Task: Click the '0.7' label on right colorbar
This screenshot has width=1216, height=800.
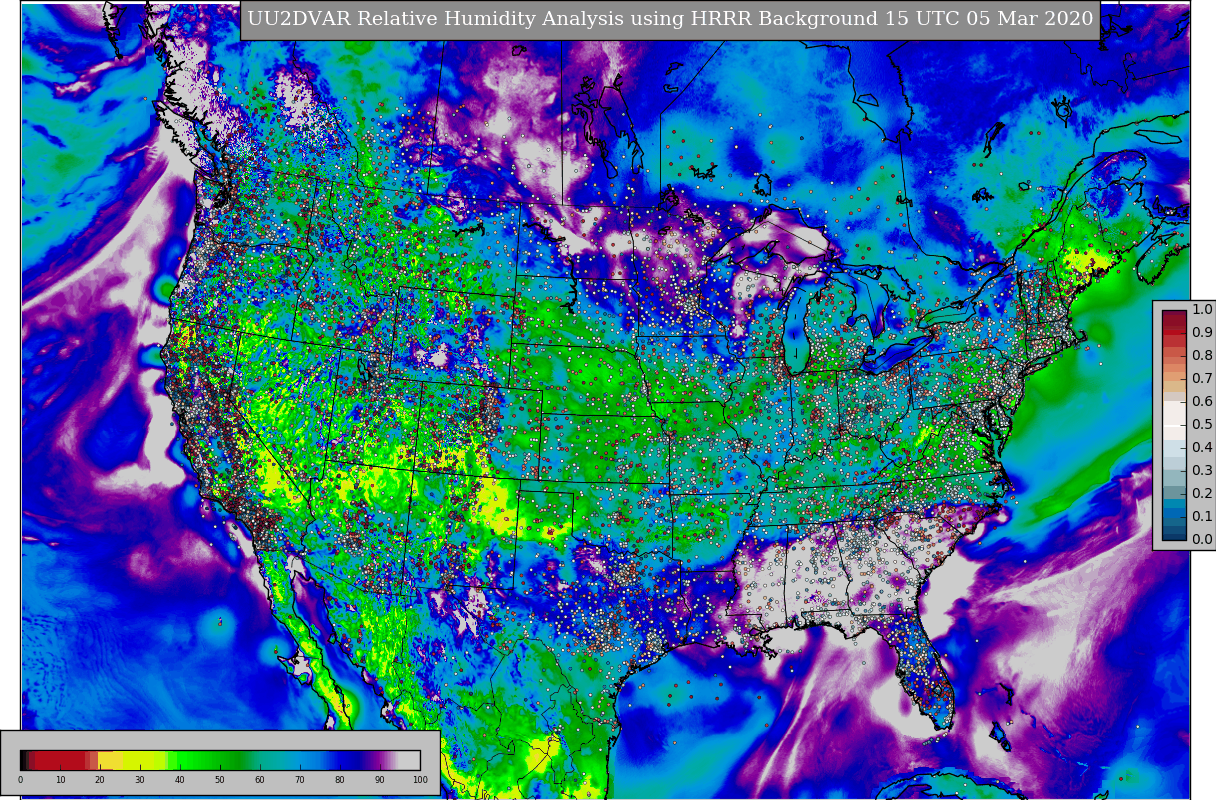Action: point(1202,378)
